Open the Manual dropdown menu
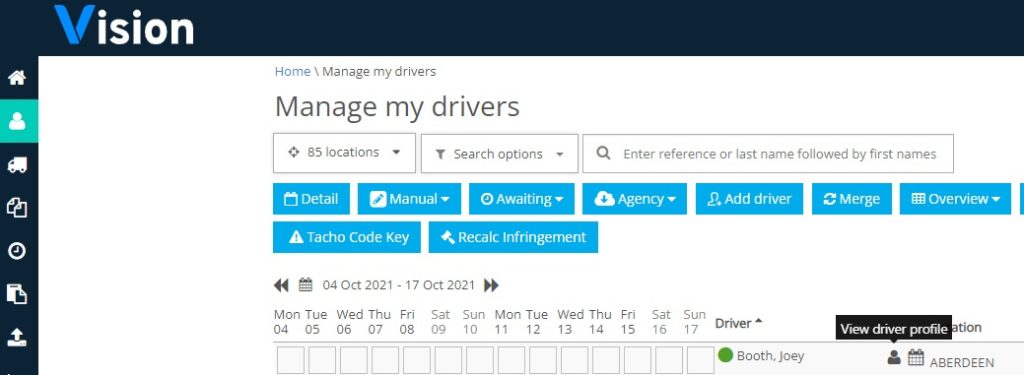This screenshot has width=1024, height=375. 409,199
